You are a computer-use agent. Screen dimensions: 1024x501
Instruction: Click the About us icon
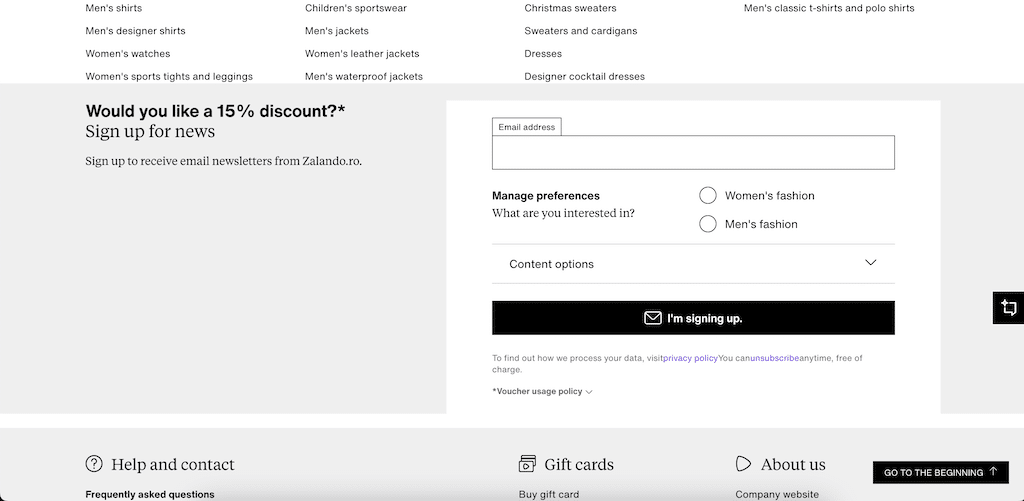743,464
